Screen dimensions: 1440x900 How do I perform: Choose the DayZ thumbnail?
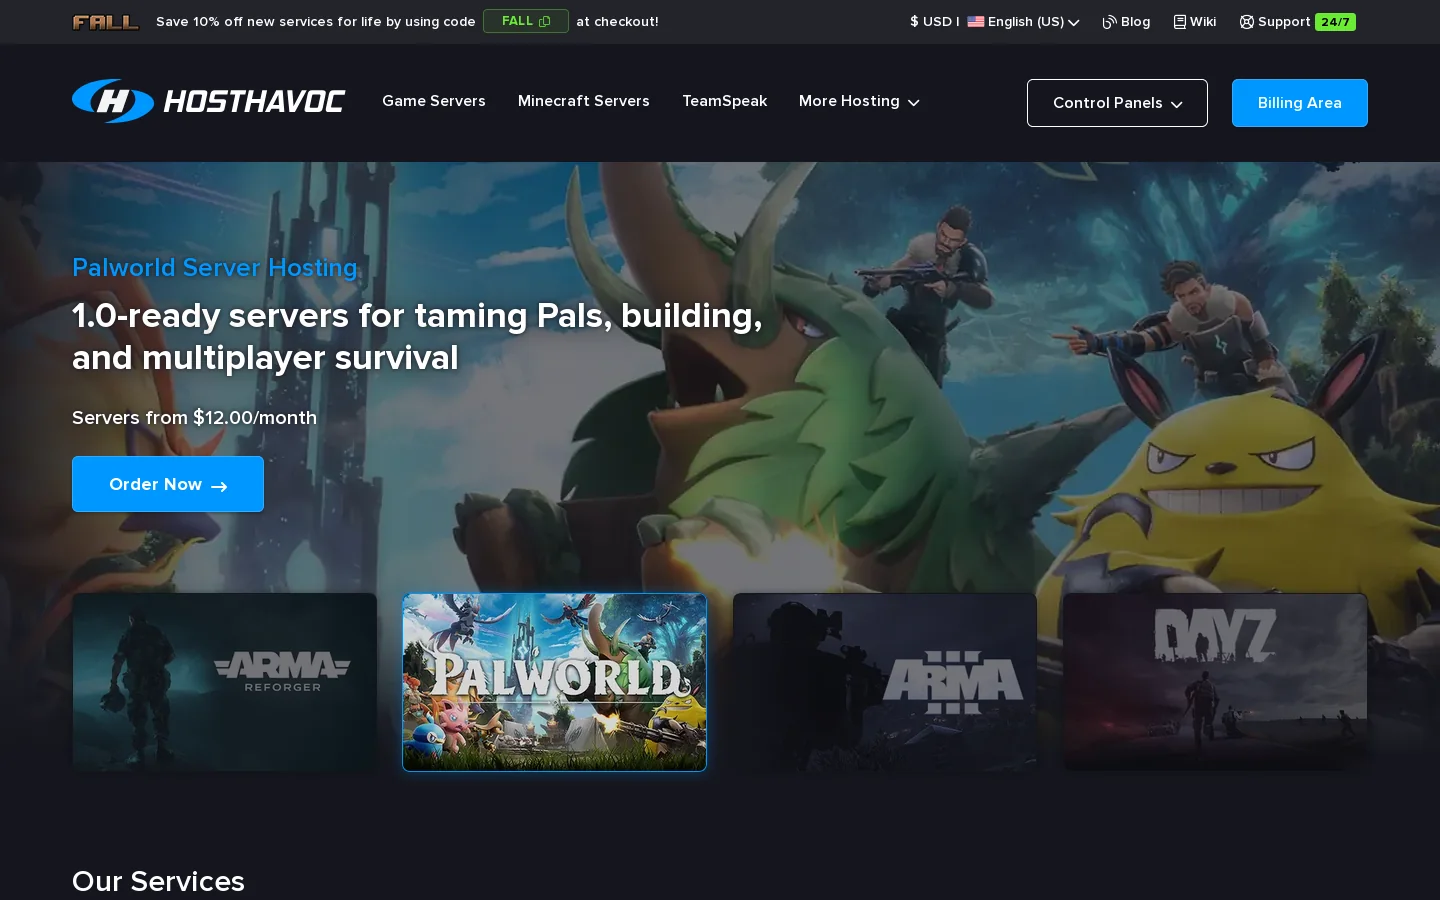pos(1215,682)
